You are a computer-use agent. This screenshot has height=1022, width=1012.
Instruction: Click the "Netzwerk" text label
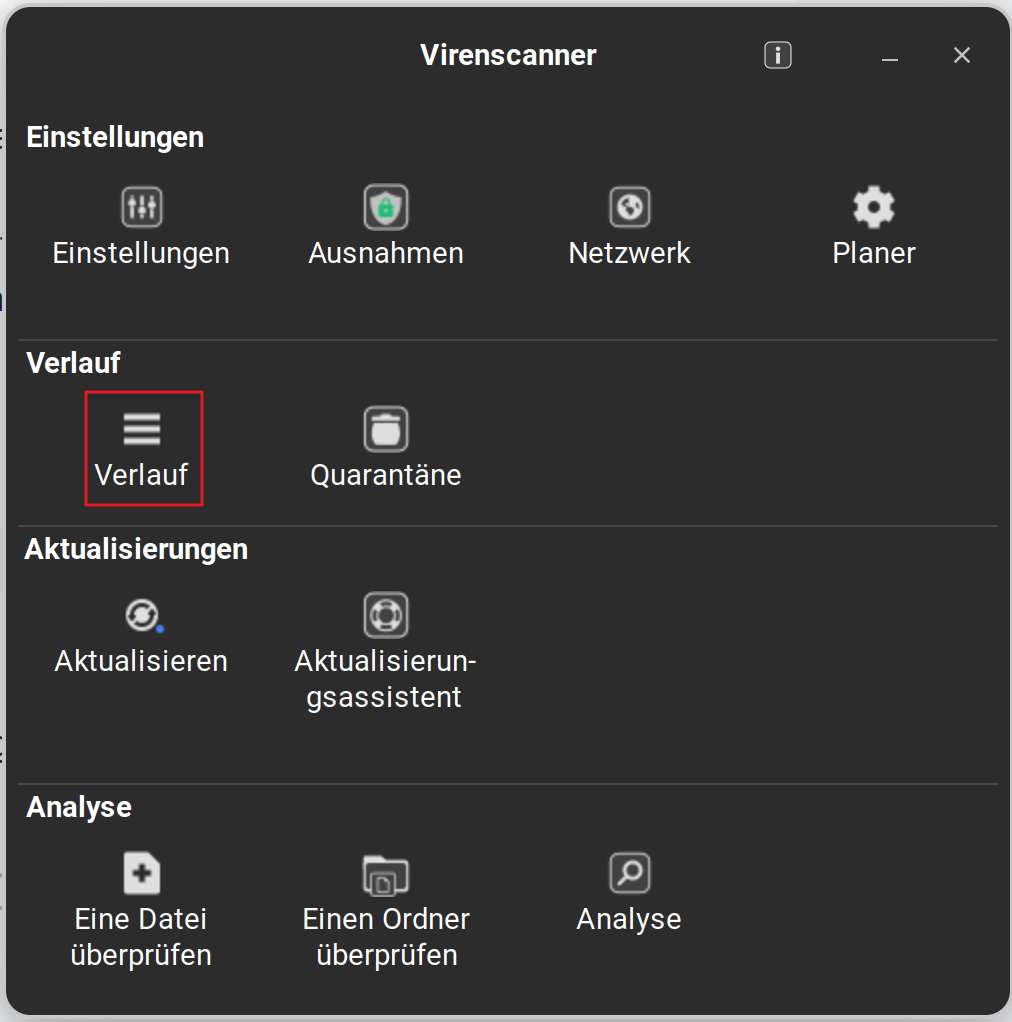[x=630, y=253]
